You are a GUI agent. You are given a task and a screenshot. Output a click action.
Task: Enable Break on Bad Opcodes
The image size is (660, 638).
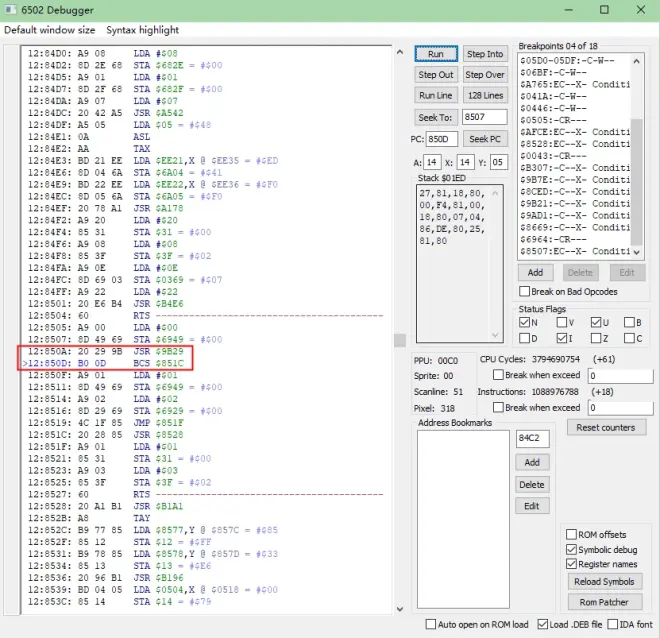pyautogui.click(x=525, y=292)
